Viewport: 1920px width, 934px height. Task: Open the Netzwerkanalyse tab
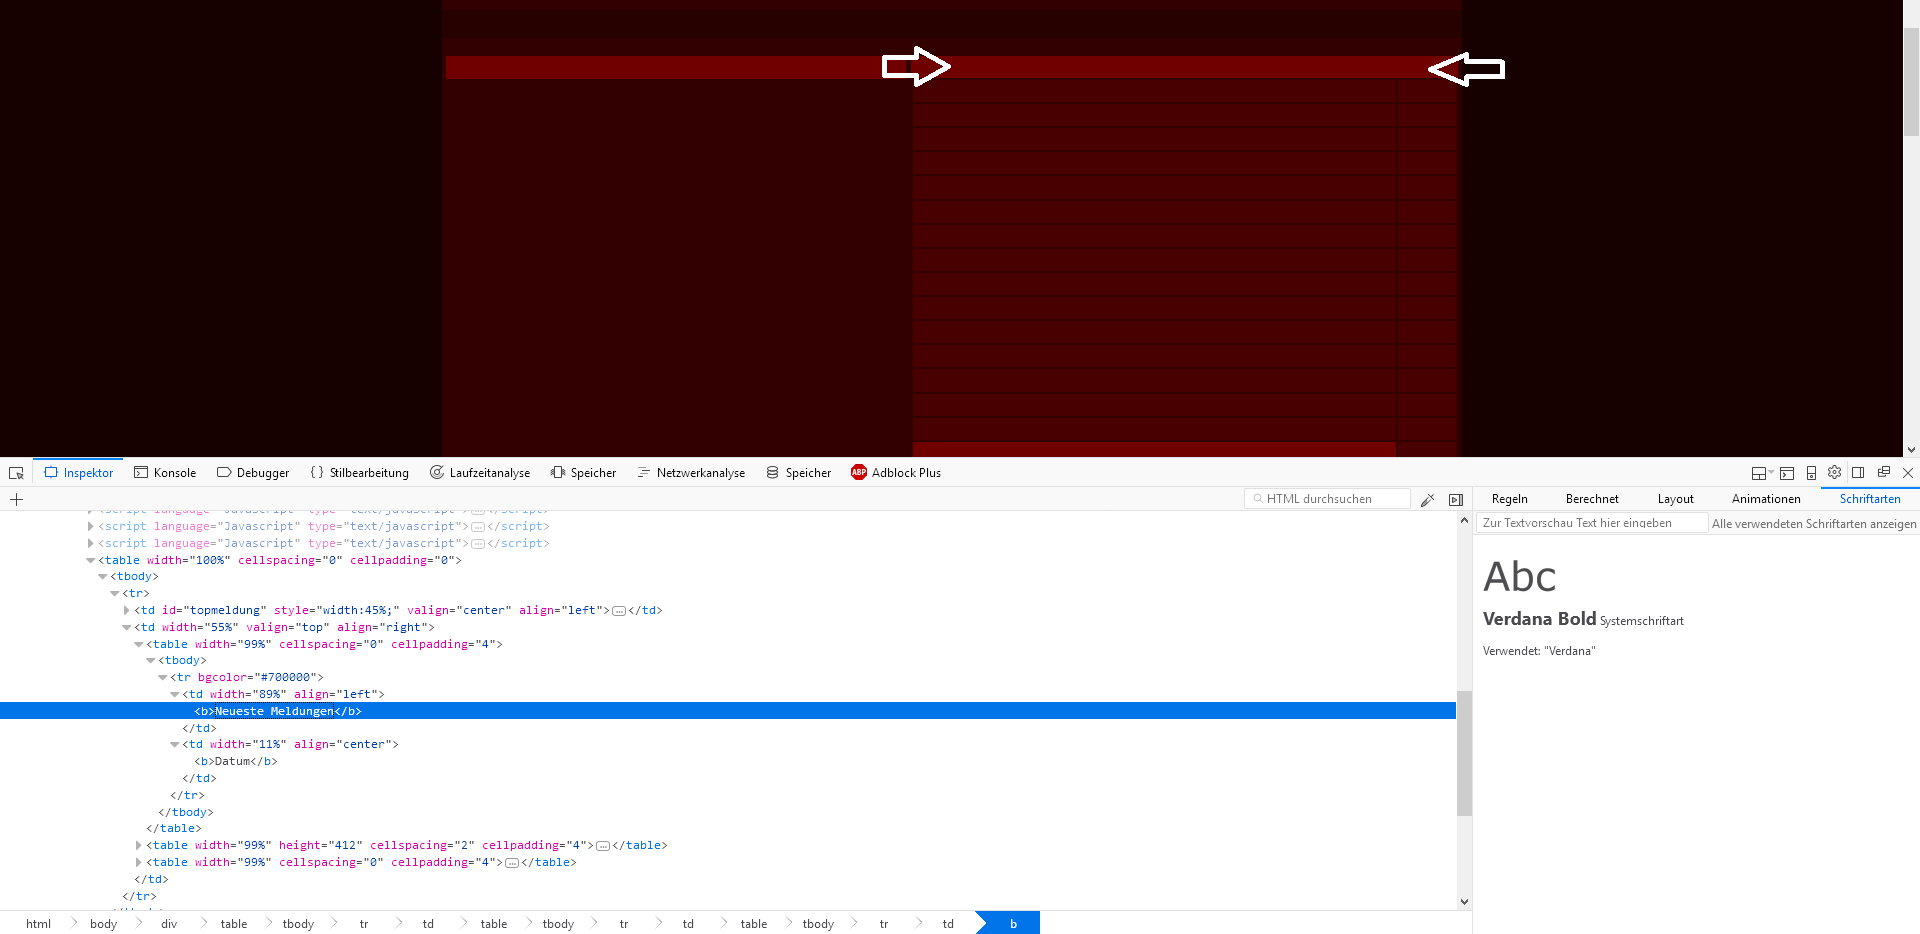691,473
